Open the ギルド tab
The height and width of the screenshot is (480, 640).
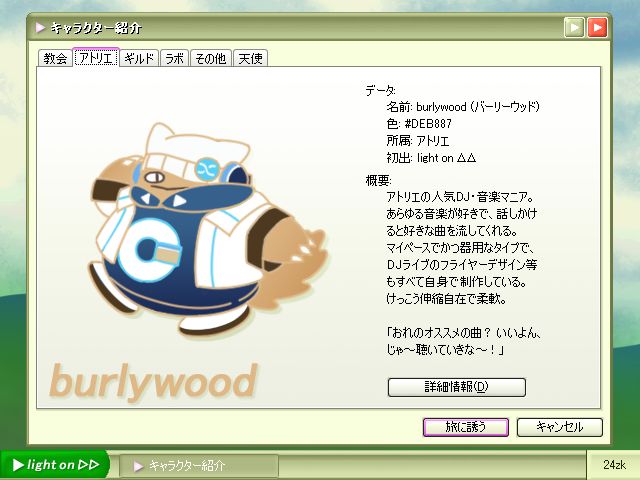point(139,58)
